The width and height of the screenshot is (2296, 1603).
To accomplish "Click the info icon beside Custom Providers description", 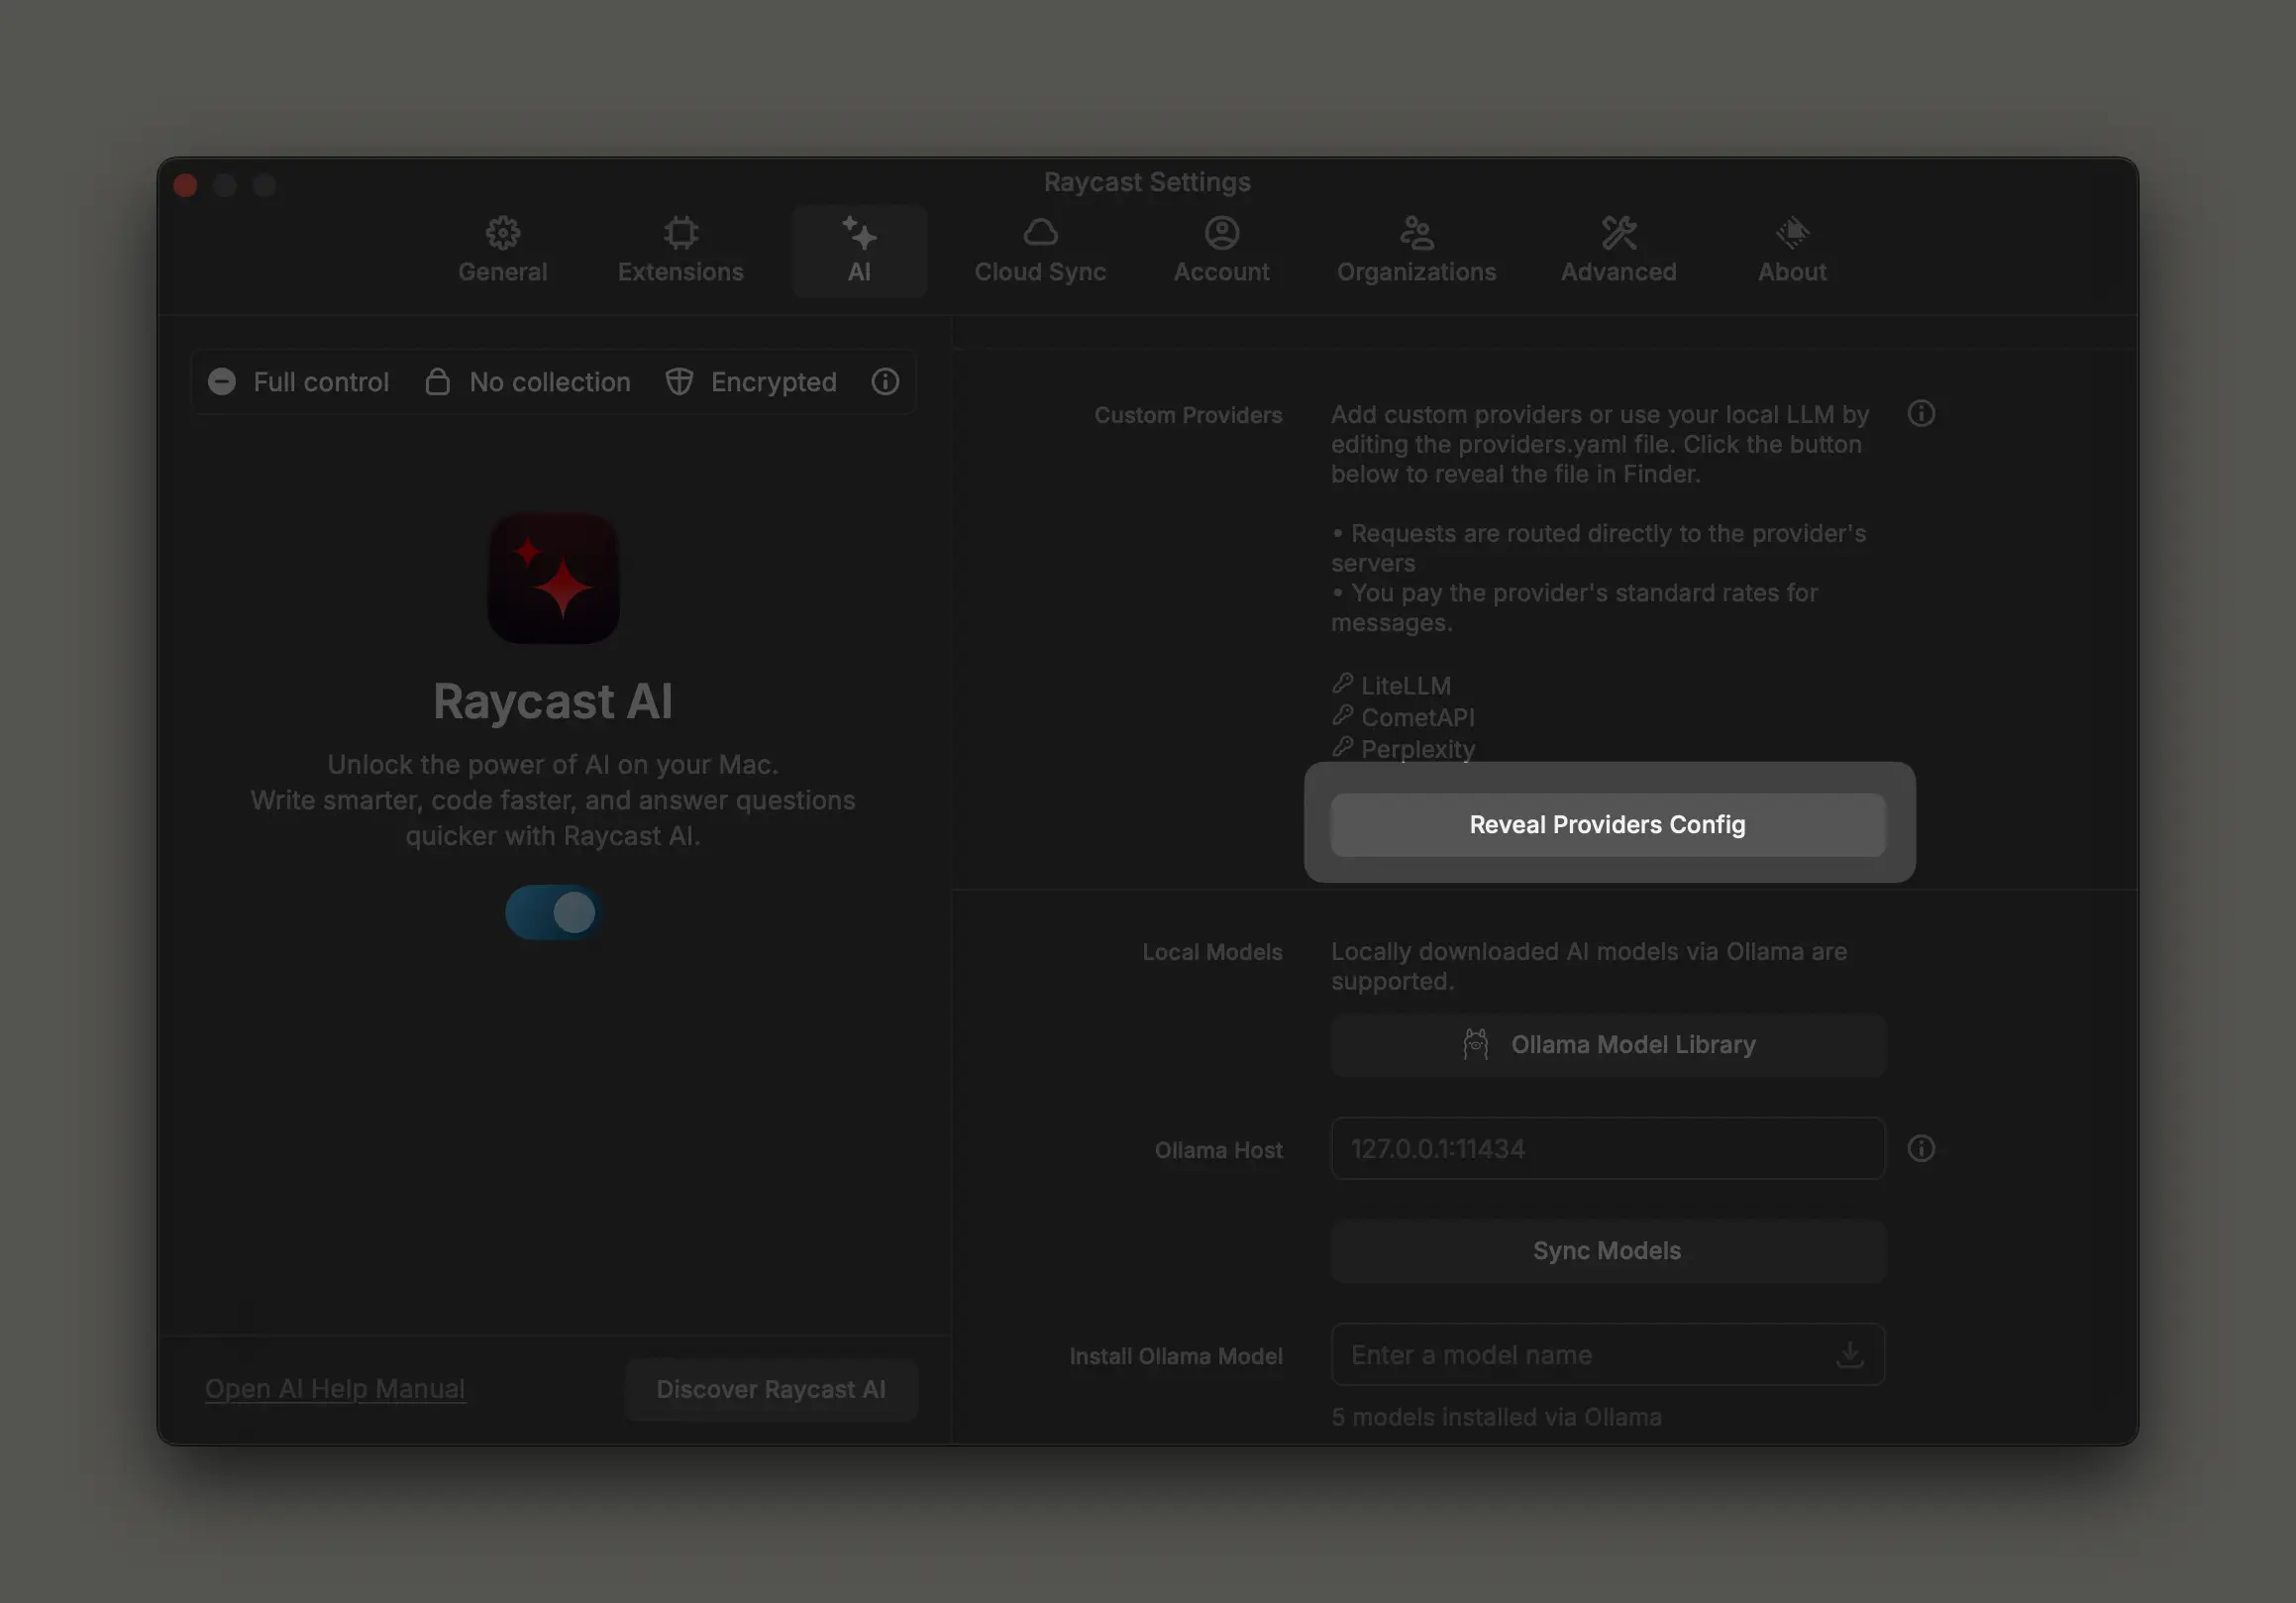I will click(1922, 413).
